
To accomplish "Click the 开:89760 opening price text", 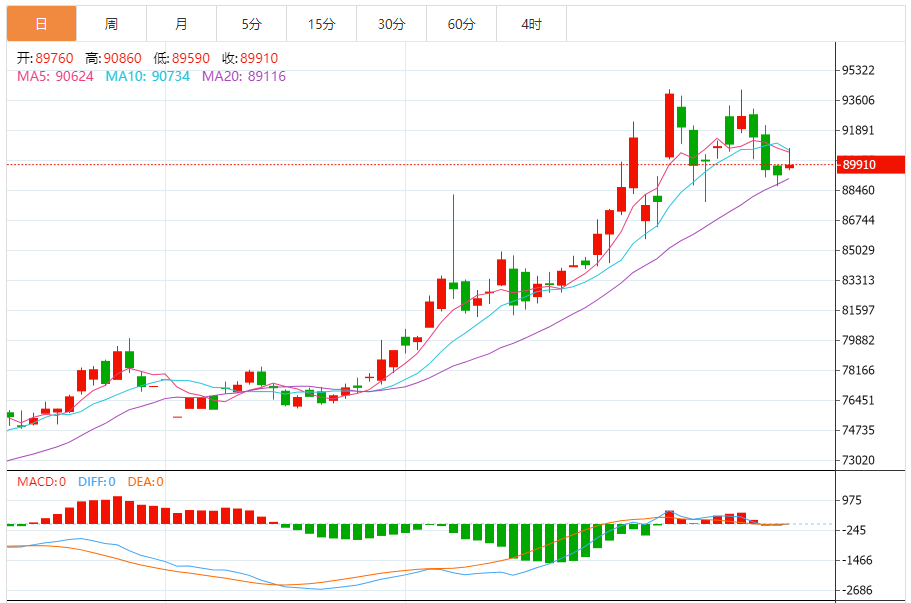I will [46, 58].
